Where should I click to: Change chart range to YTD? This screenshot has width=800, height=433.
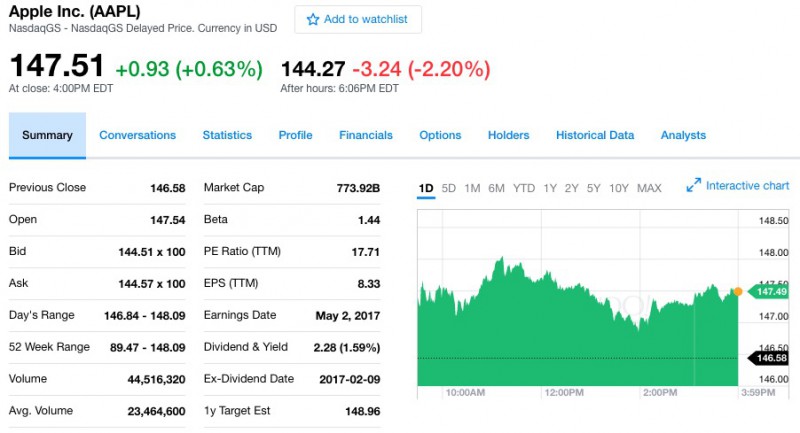[524, 188]
